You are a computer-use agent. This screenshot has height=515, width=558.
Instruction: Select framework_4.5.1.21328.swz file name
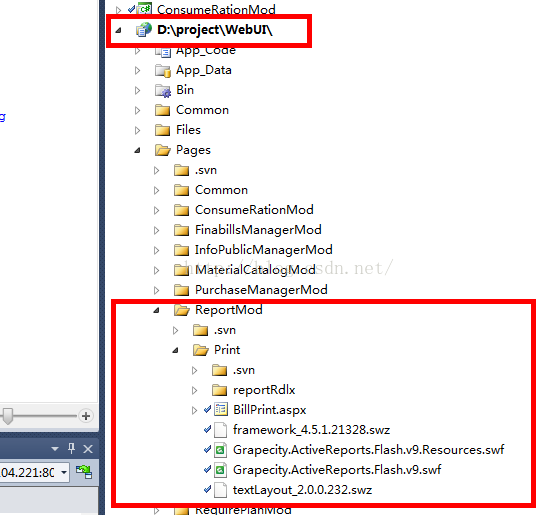(x=311, y=430)
